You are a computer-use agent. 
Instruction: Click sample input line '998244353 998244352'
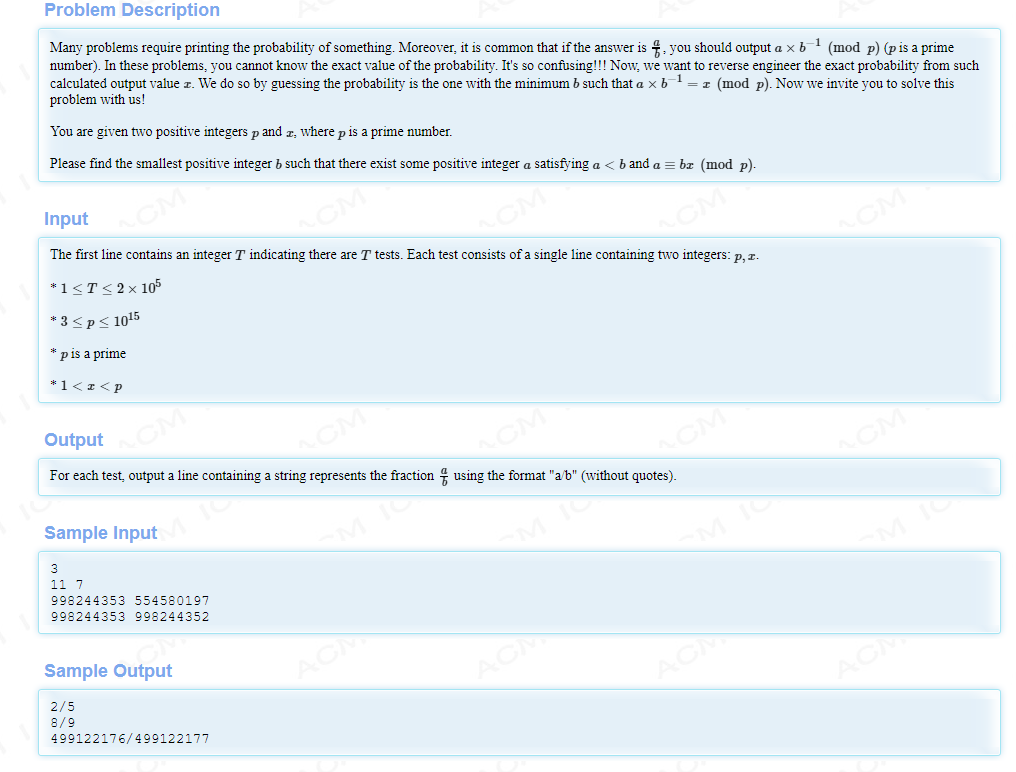pos(130,617)
